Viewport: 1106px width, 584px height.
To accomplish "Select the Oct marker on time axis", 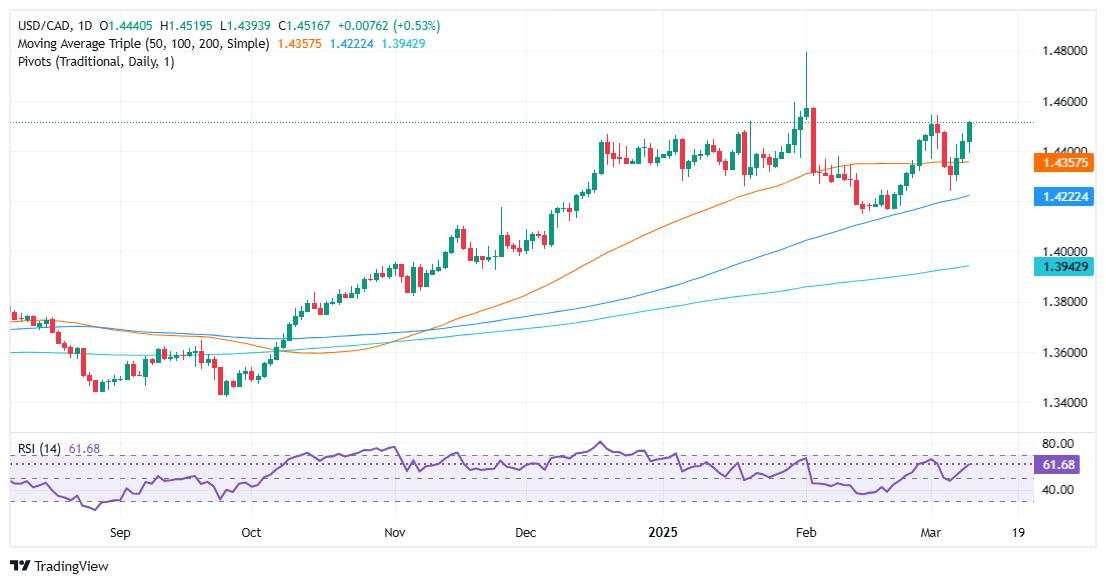I will (251, 533).
